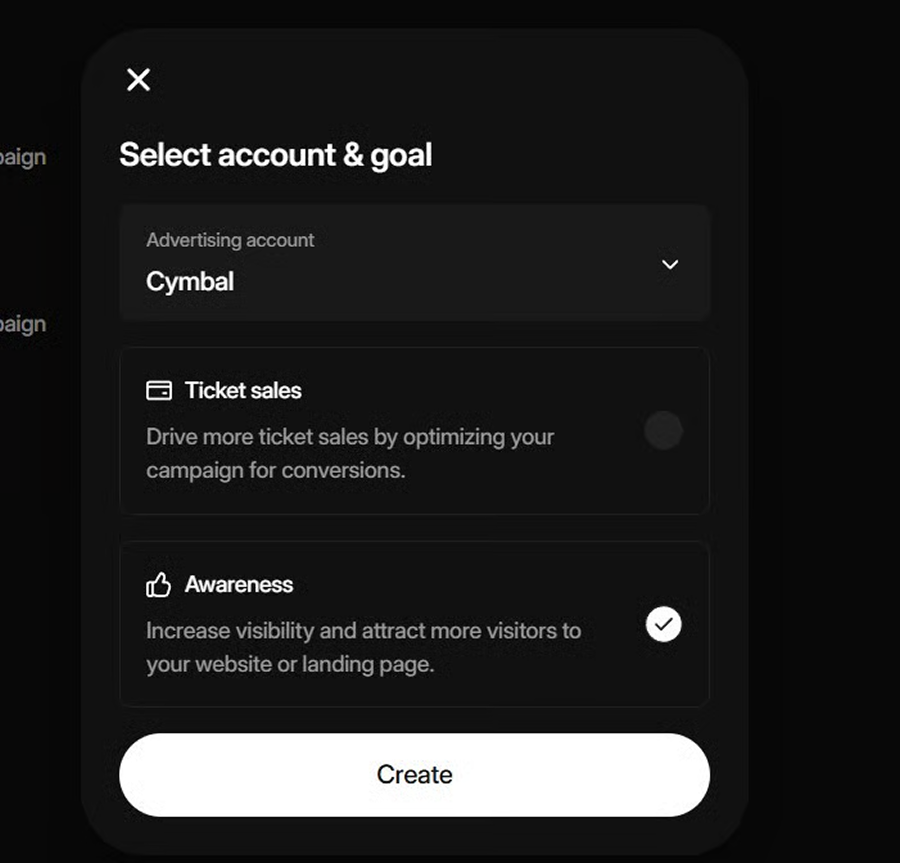Expand the Advertising account chevron arrow
The width and height of the screenshot is (900, 863).
click(670, 264)
